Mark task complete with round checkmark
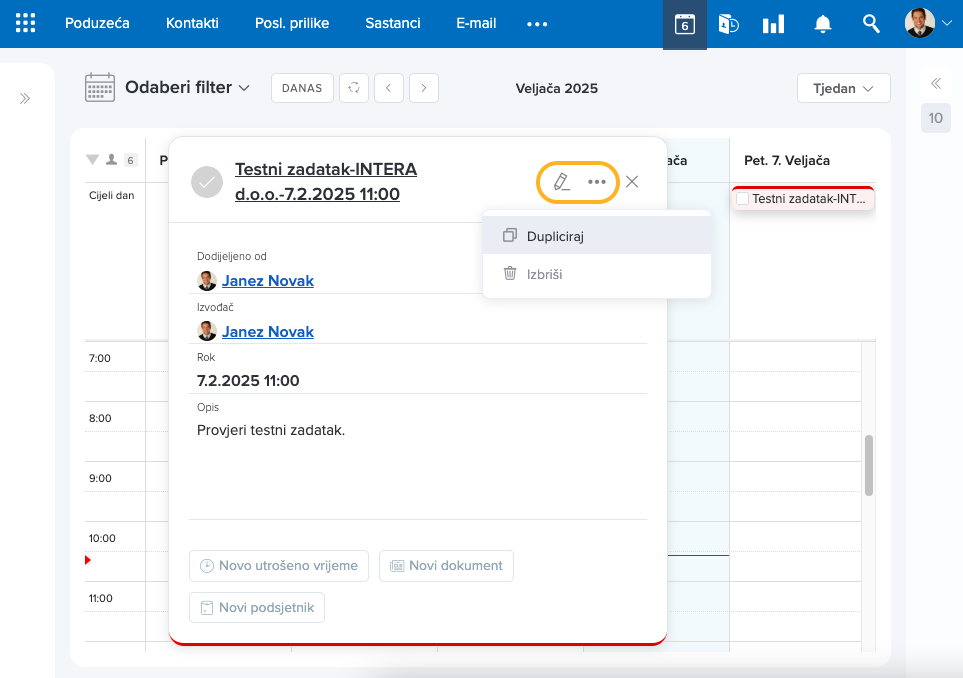This screenshot has width=963, height=678. coord(206,182)
